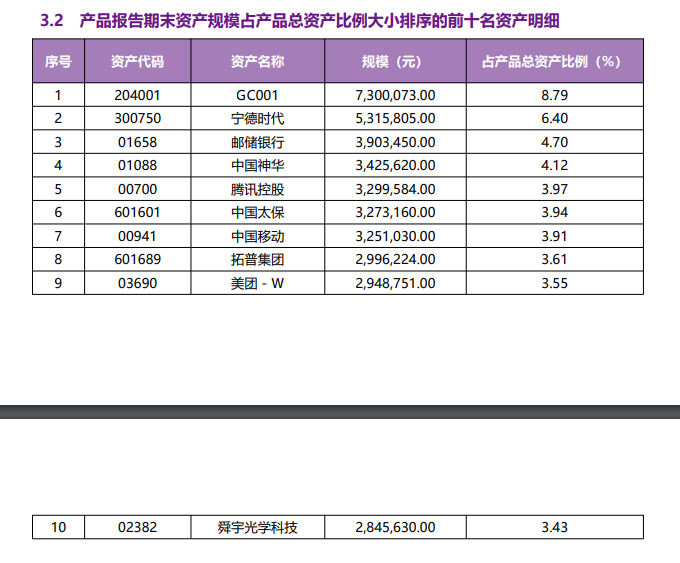Click asset code 01088
Viewport: 680px width, 563px height.
pos(137,165)
